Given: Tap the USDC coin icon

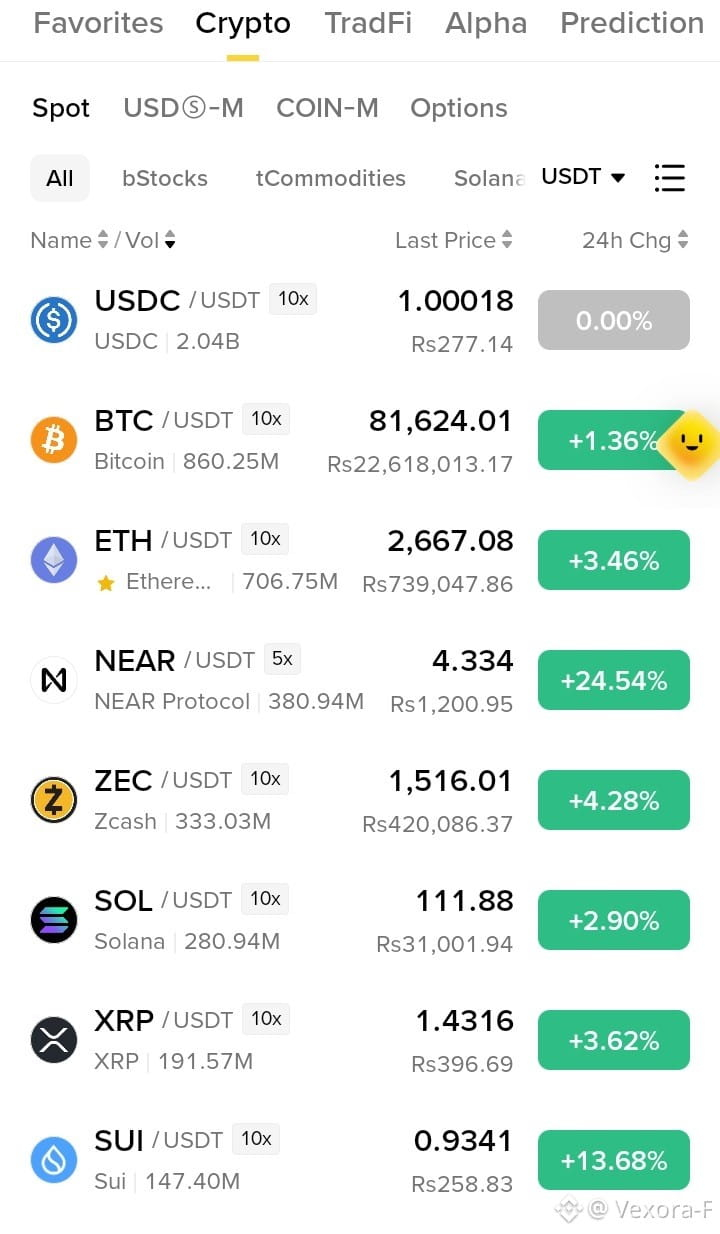Looking at the screenshot, I should point(54,320).
